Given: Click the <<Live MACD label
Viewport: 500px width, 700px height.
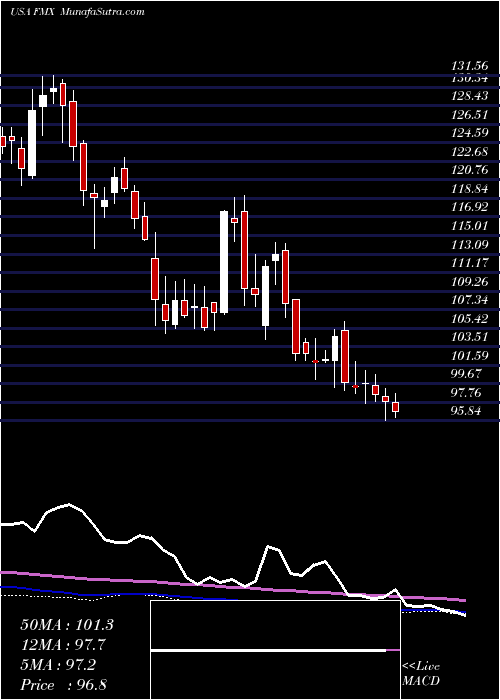Looking at the screenshot, I should click(421, 674).
